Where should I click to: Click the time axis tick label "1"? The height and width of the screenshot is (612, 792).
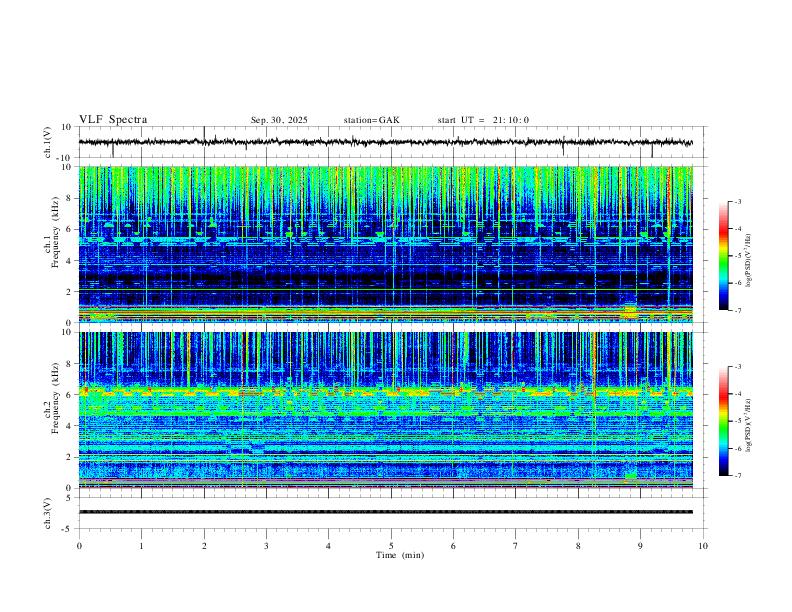pyautogui.click(x=141, y=546)
